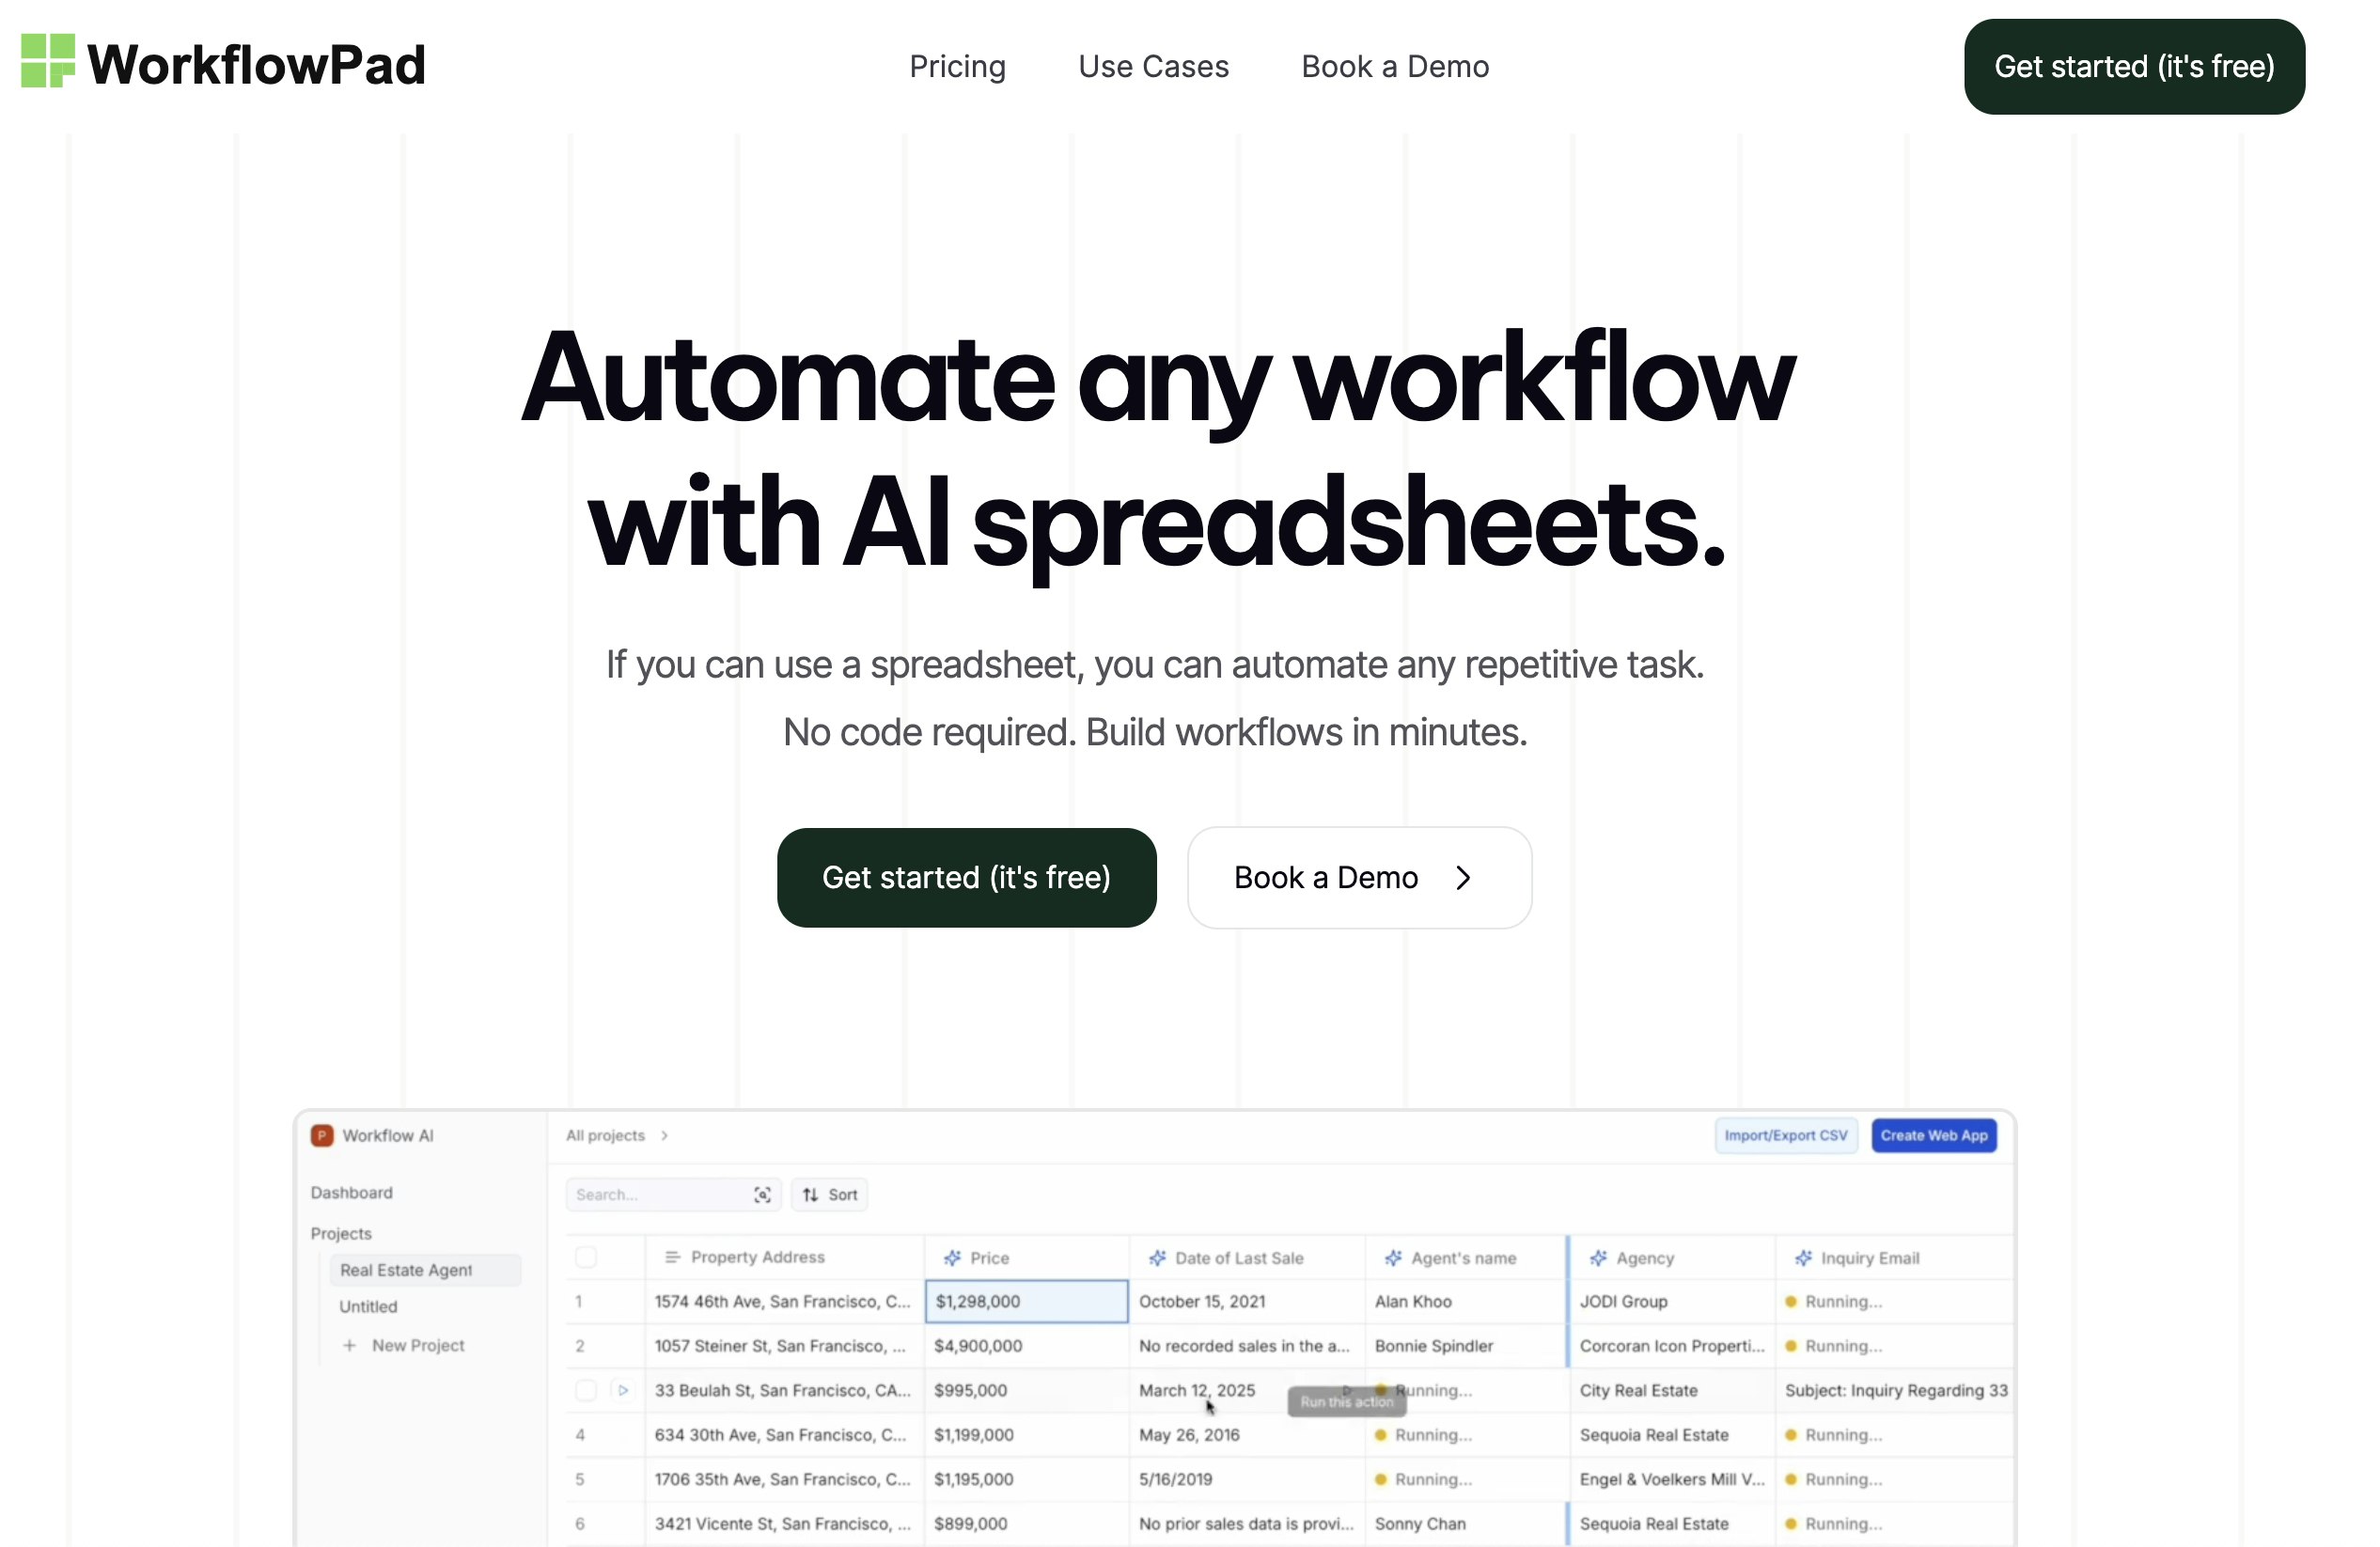Click the up-down arrows Sort icon
The width and height of the screenshot is (2380, 1547).
[810, 1194]
